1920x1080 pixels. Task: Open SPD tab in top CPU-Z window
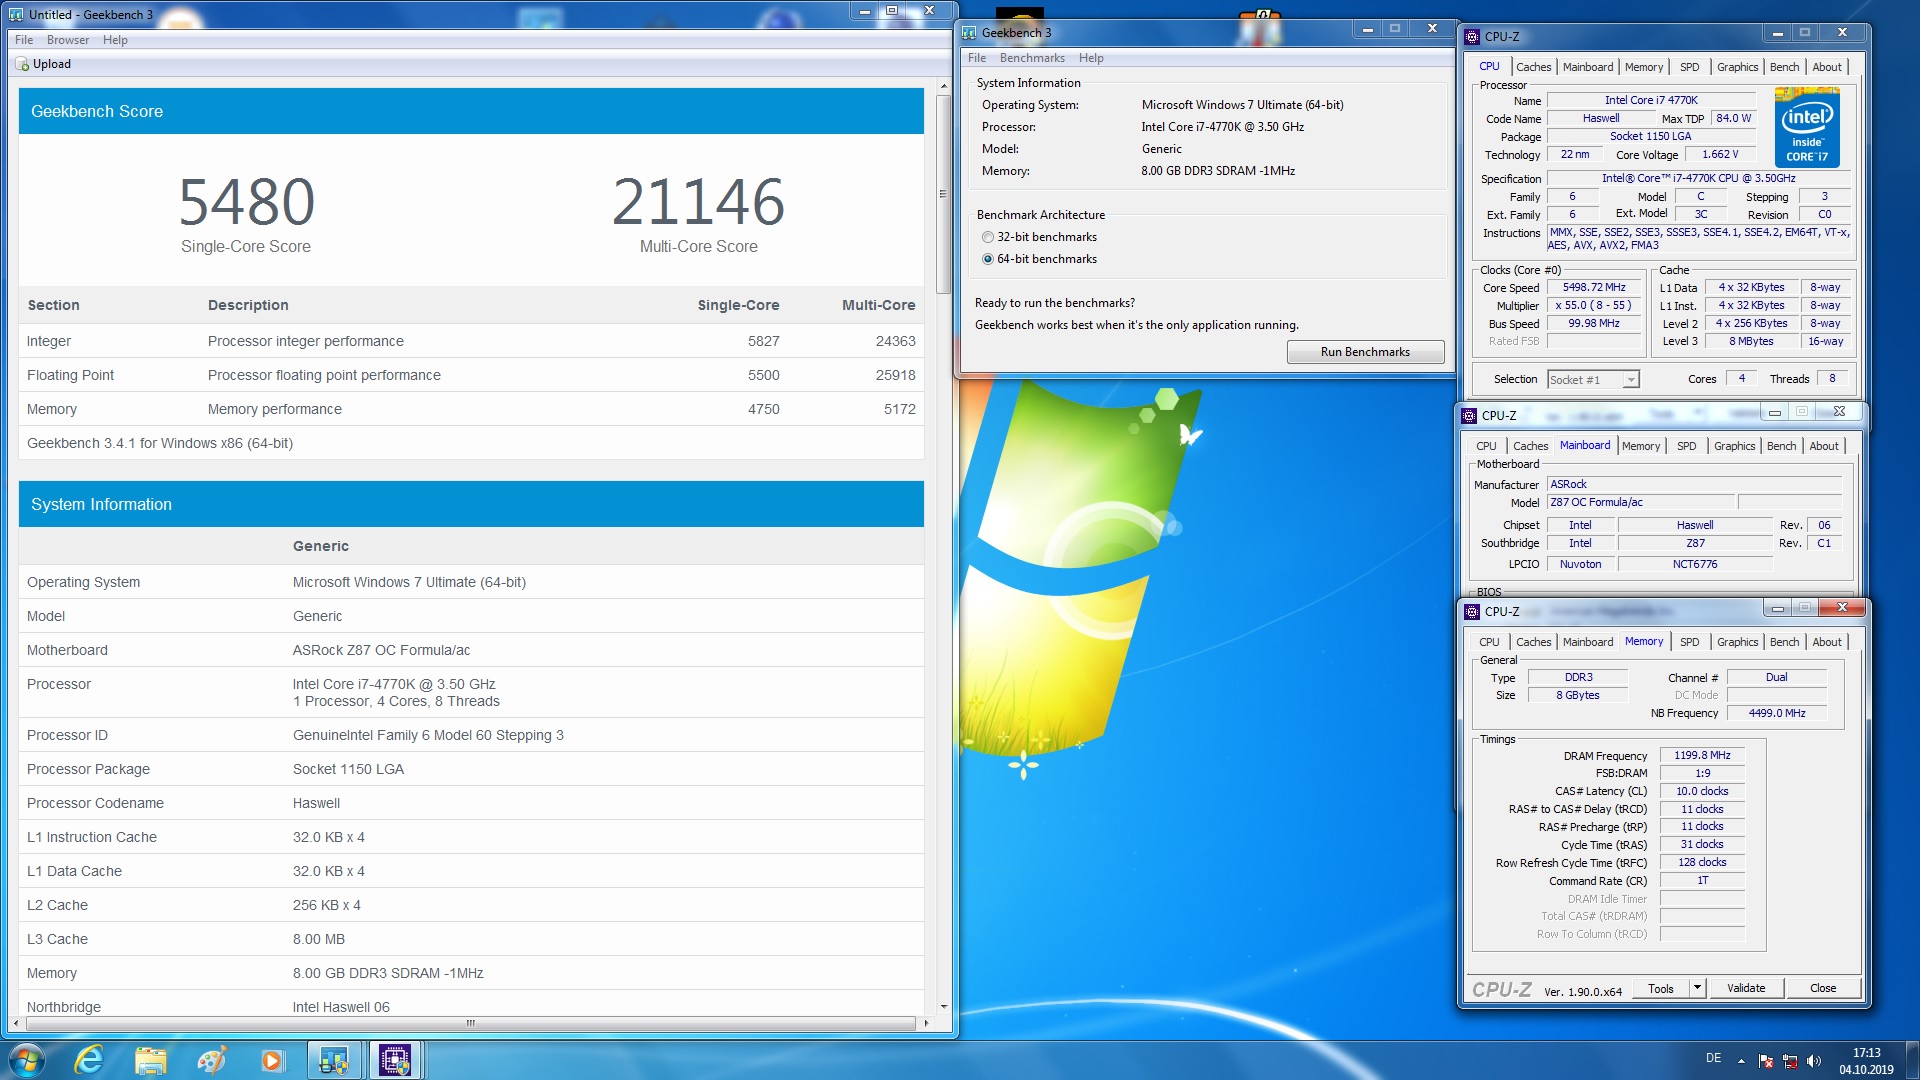[x=1689, y=67]
